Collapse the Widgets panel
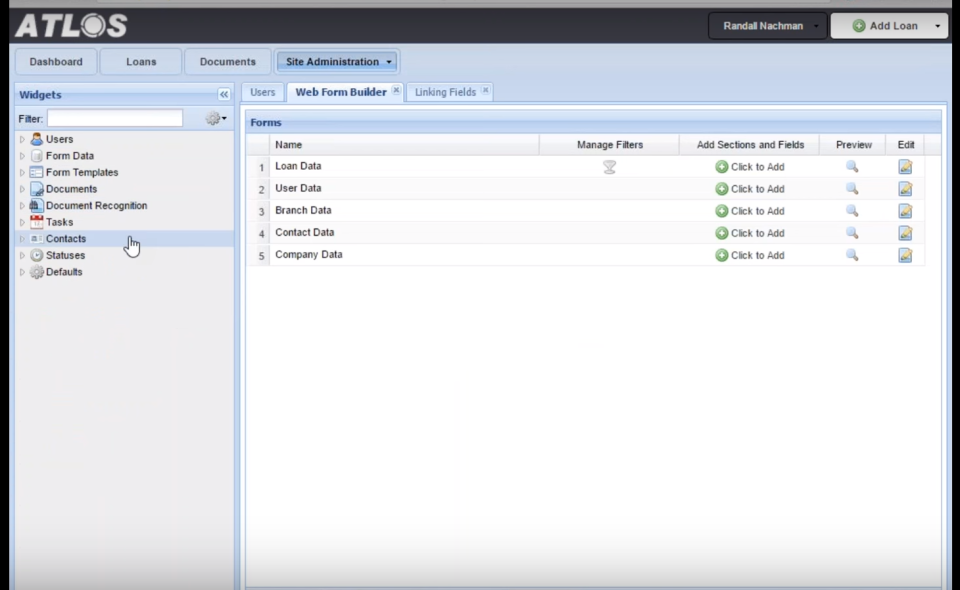Image resolution: width=960 pixels, height=590 pixels. pyautogui.click(x=224, y=95)
